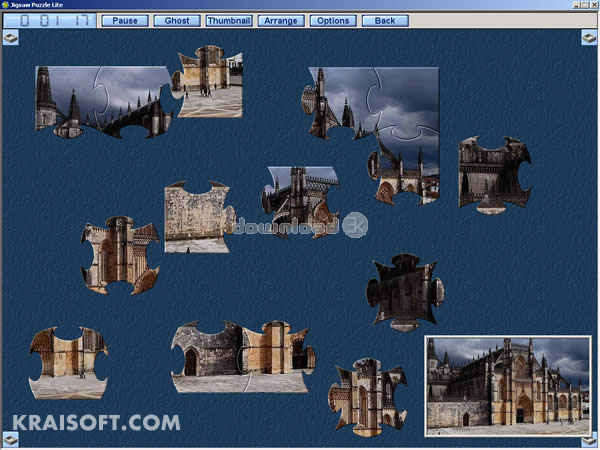Click the bottom-left piece tray icon
Viewport: 600px width, 450px height.
pyautogui.click(x=10, y=439)
